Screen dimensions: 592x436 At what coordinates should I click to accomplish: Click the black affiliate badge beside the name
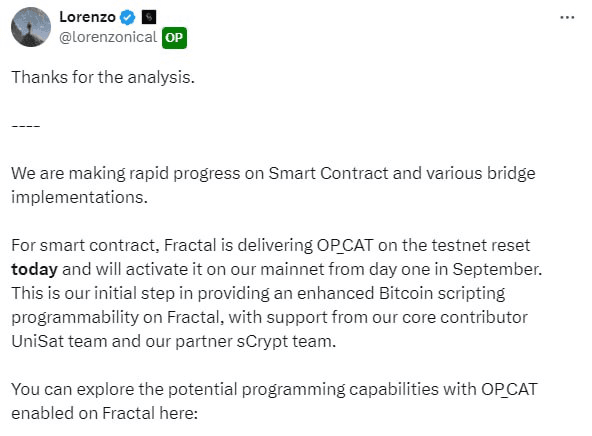click(x=149, y=17)
